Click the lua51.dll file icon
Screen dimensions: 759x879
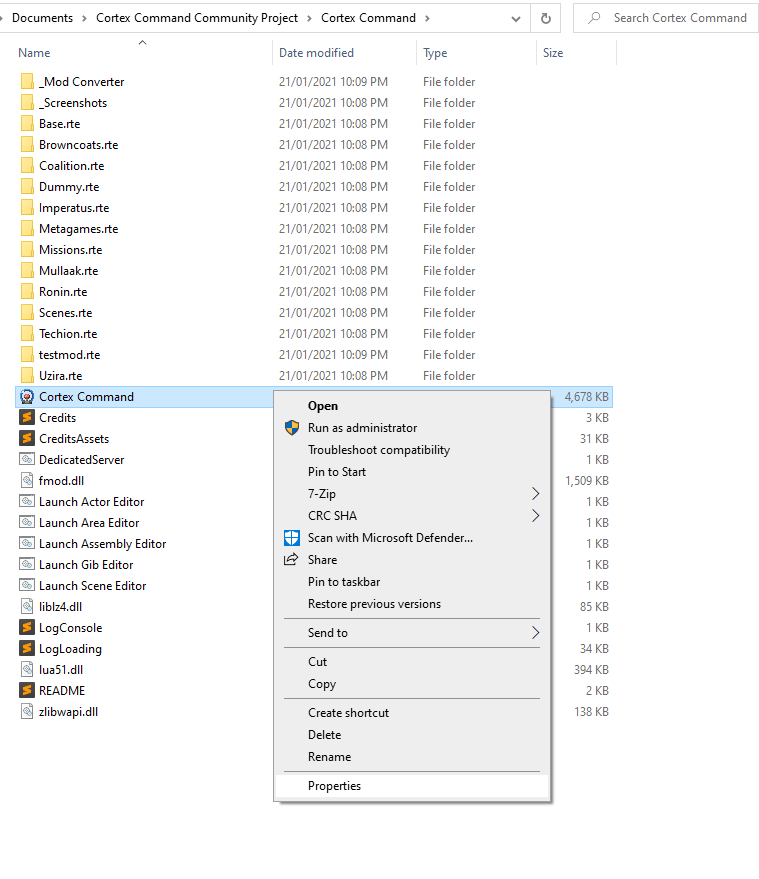(26, 669)
